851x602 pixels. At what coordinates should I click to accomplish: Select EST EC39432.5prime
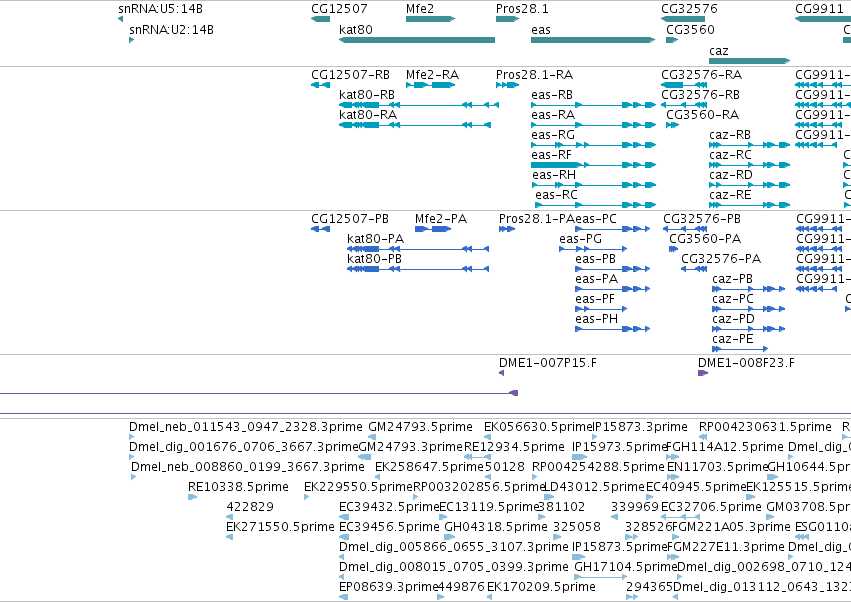(389, 507)
